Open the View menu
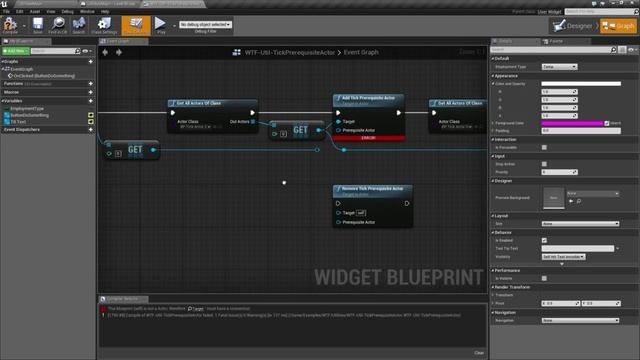The image size is (640, 360). point(51,11)
